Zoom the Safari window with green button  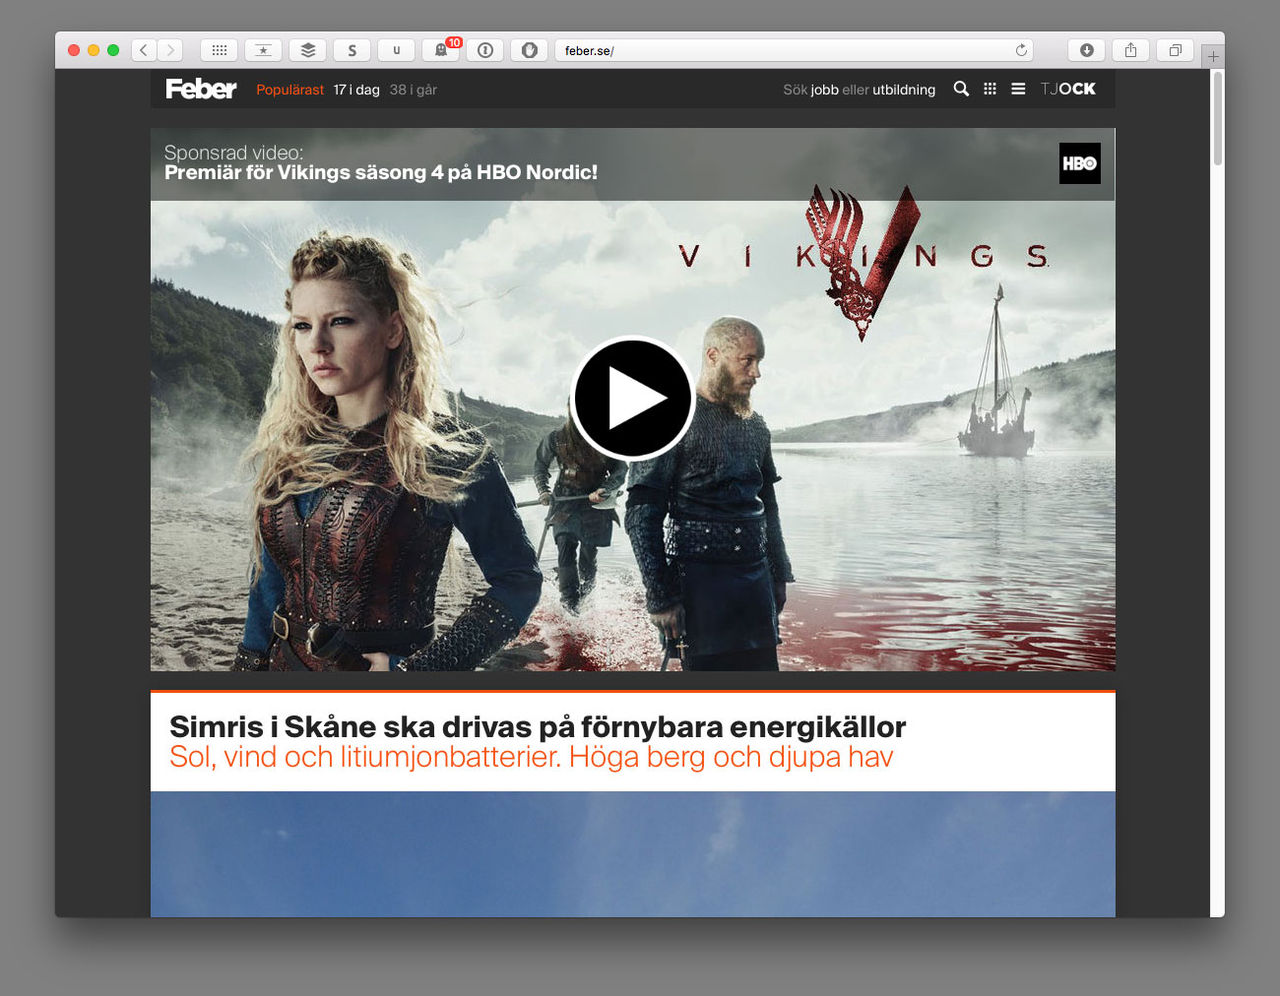[x=114, y=50]
